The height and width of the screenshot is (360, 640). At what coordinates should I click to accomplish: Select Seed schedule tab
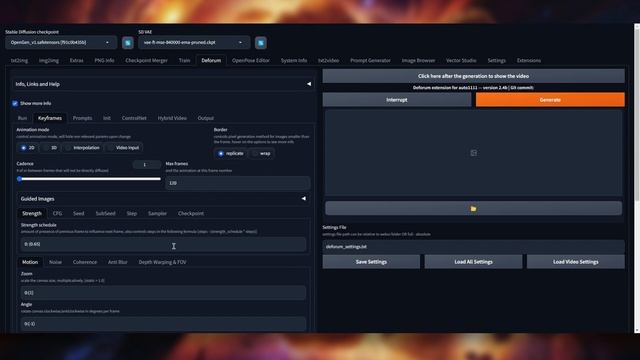(78, 213)
